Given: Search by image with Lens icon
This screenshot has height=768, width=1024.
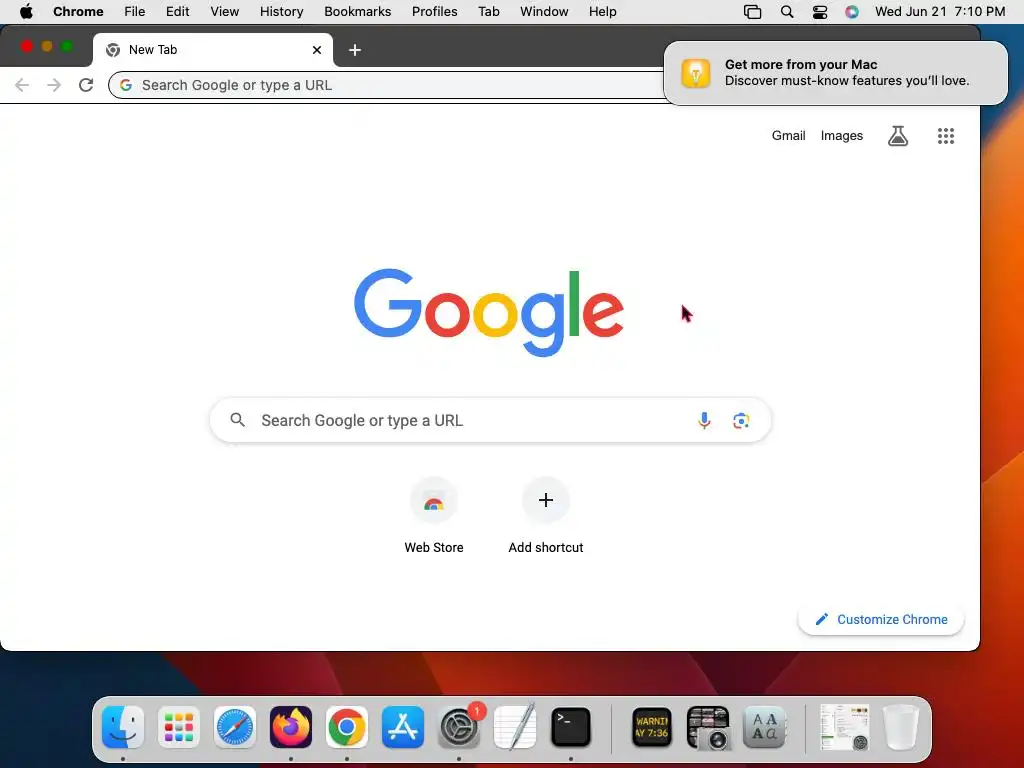Looking at the screenshot, I should point(741,421).
